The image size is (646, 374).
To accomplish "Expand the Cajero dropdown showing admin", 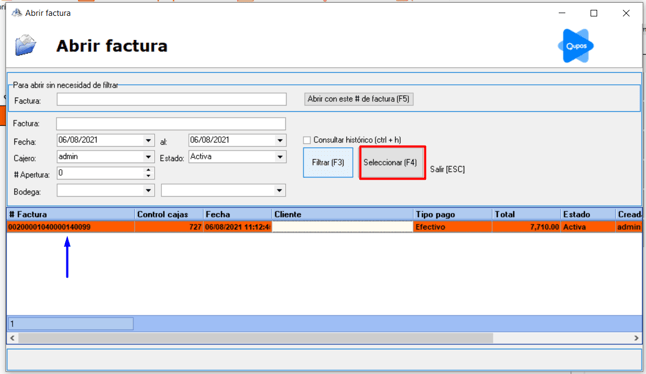I will 148,157.
